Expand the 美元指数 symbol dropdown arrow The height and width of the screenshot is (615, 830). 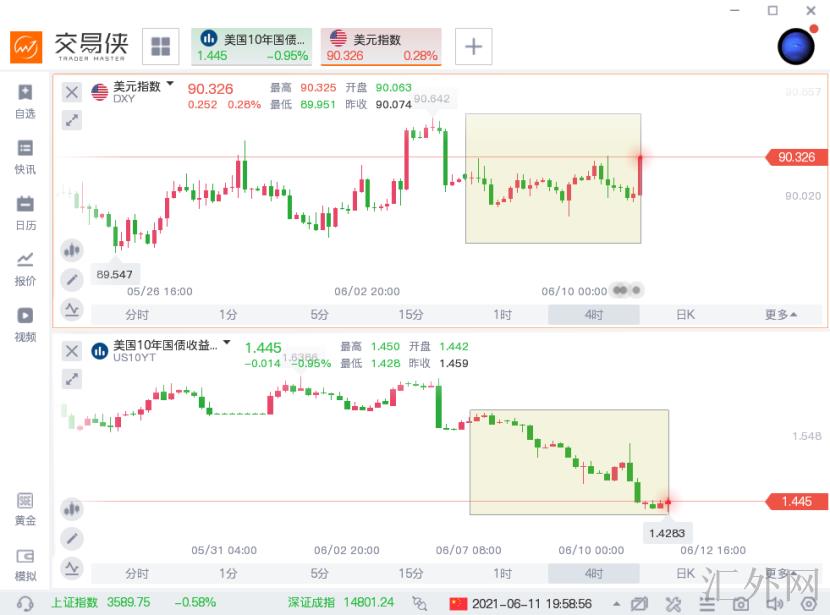pyautogui.click(x=168, y=85)
